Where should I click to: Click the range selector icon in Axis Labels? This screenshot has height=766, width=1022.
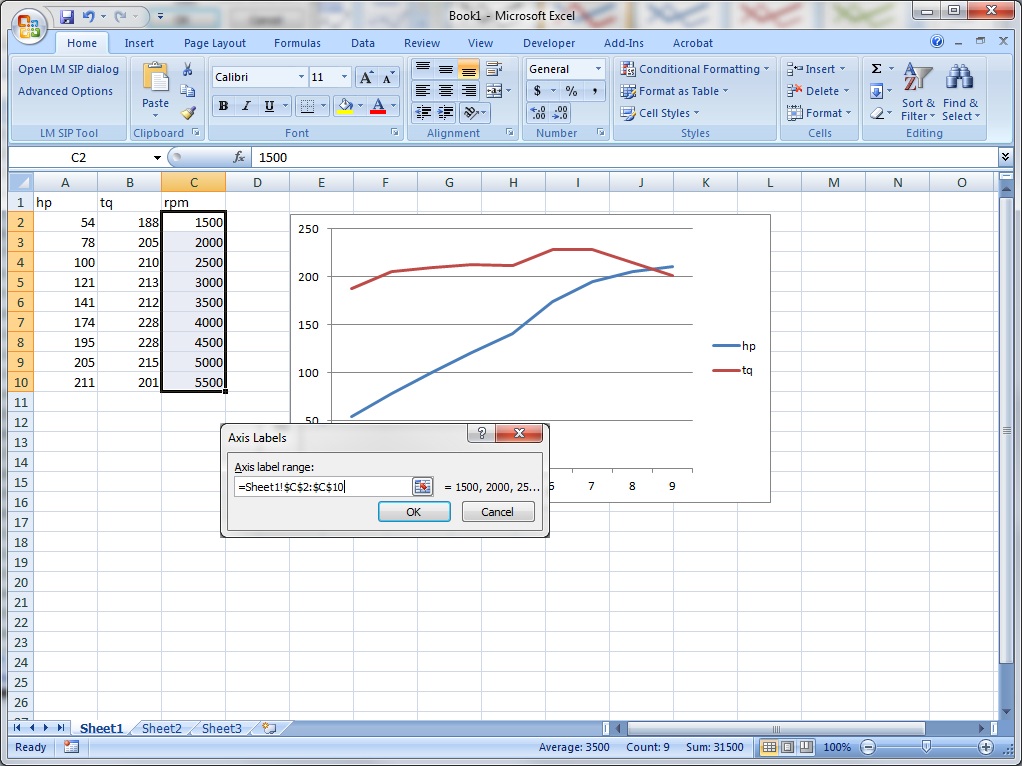tap(422, 486)
